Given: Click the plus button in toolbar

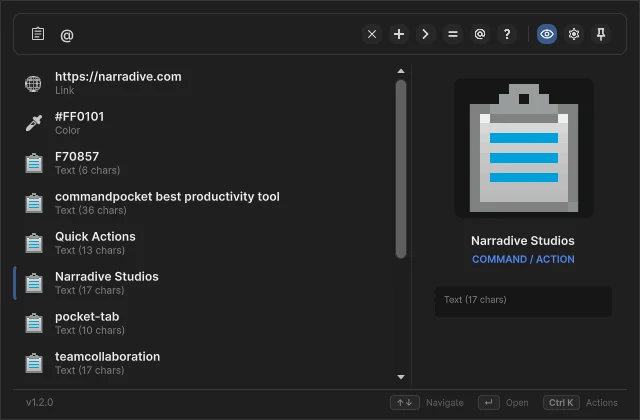Looking at the screenshot, I should [399, 34].
